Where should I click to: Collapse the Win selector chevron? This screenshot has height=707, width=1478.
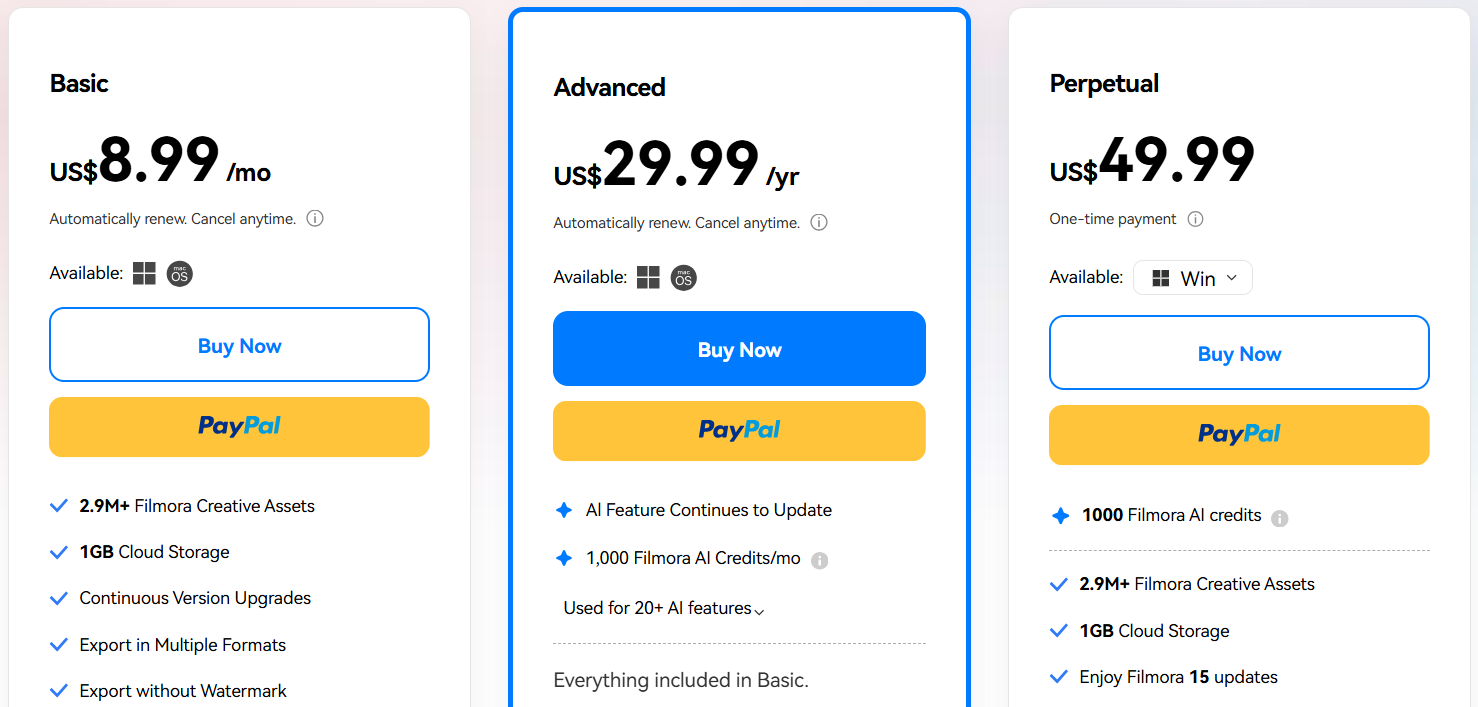pos(1233,277)
